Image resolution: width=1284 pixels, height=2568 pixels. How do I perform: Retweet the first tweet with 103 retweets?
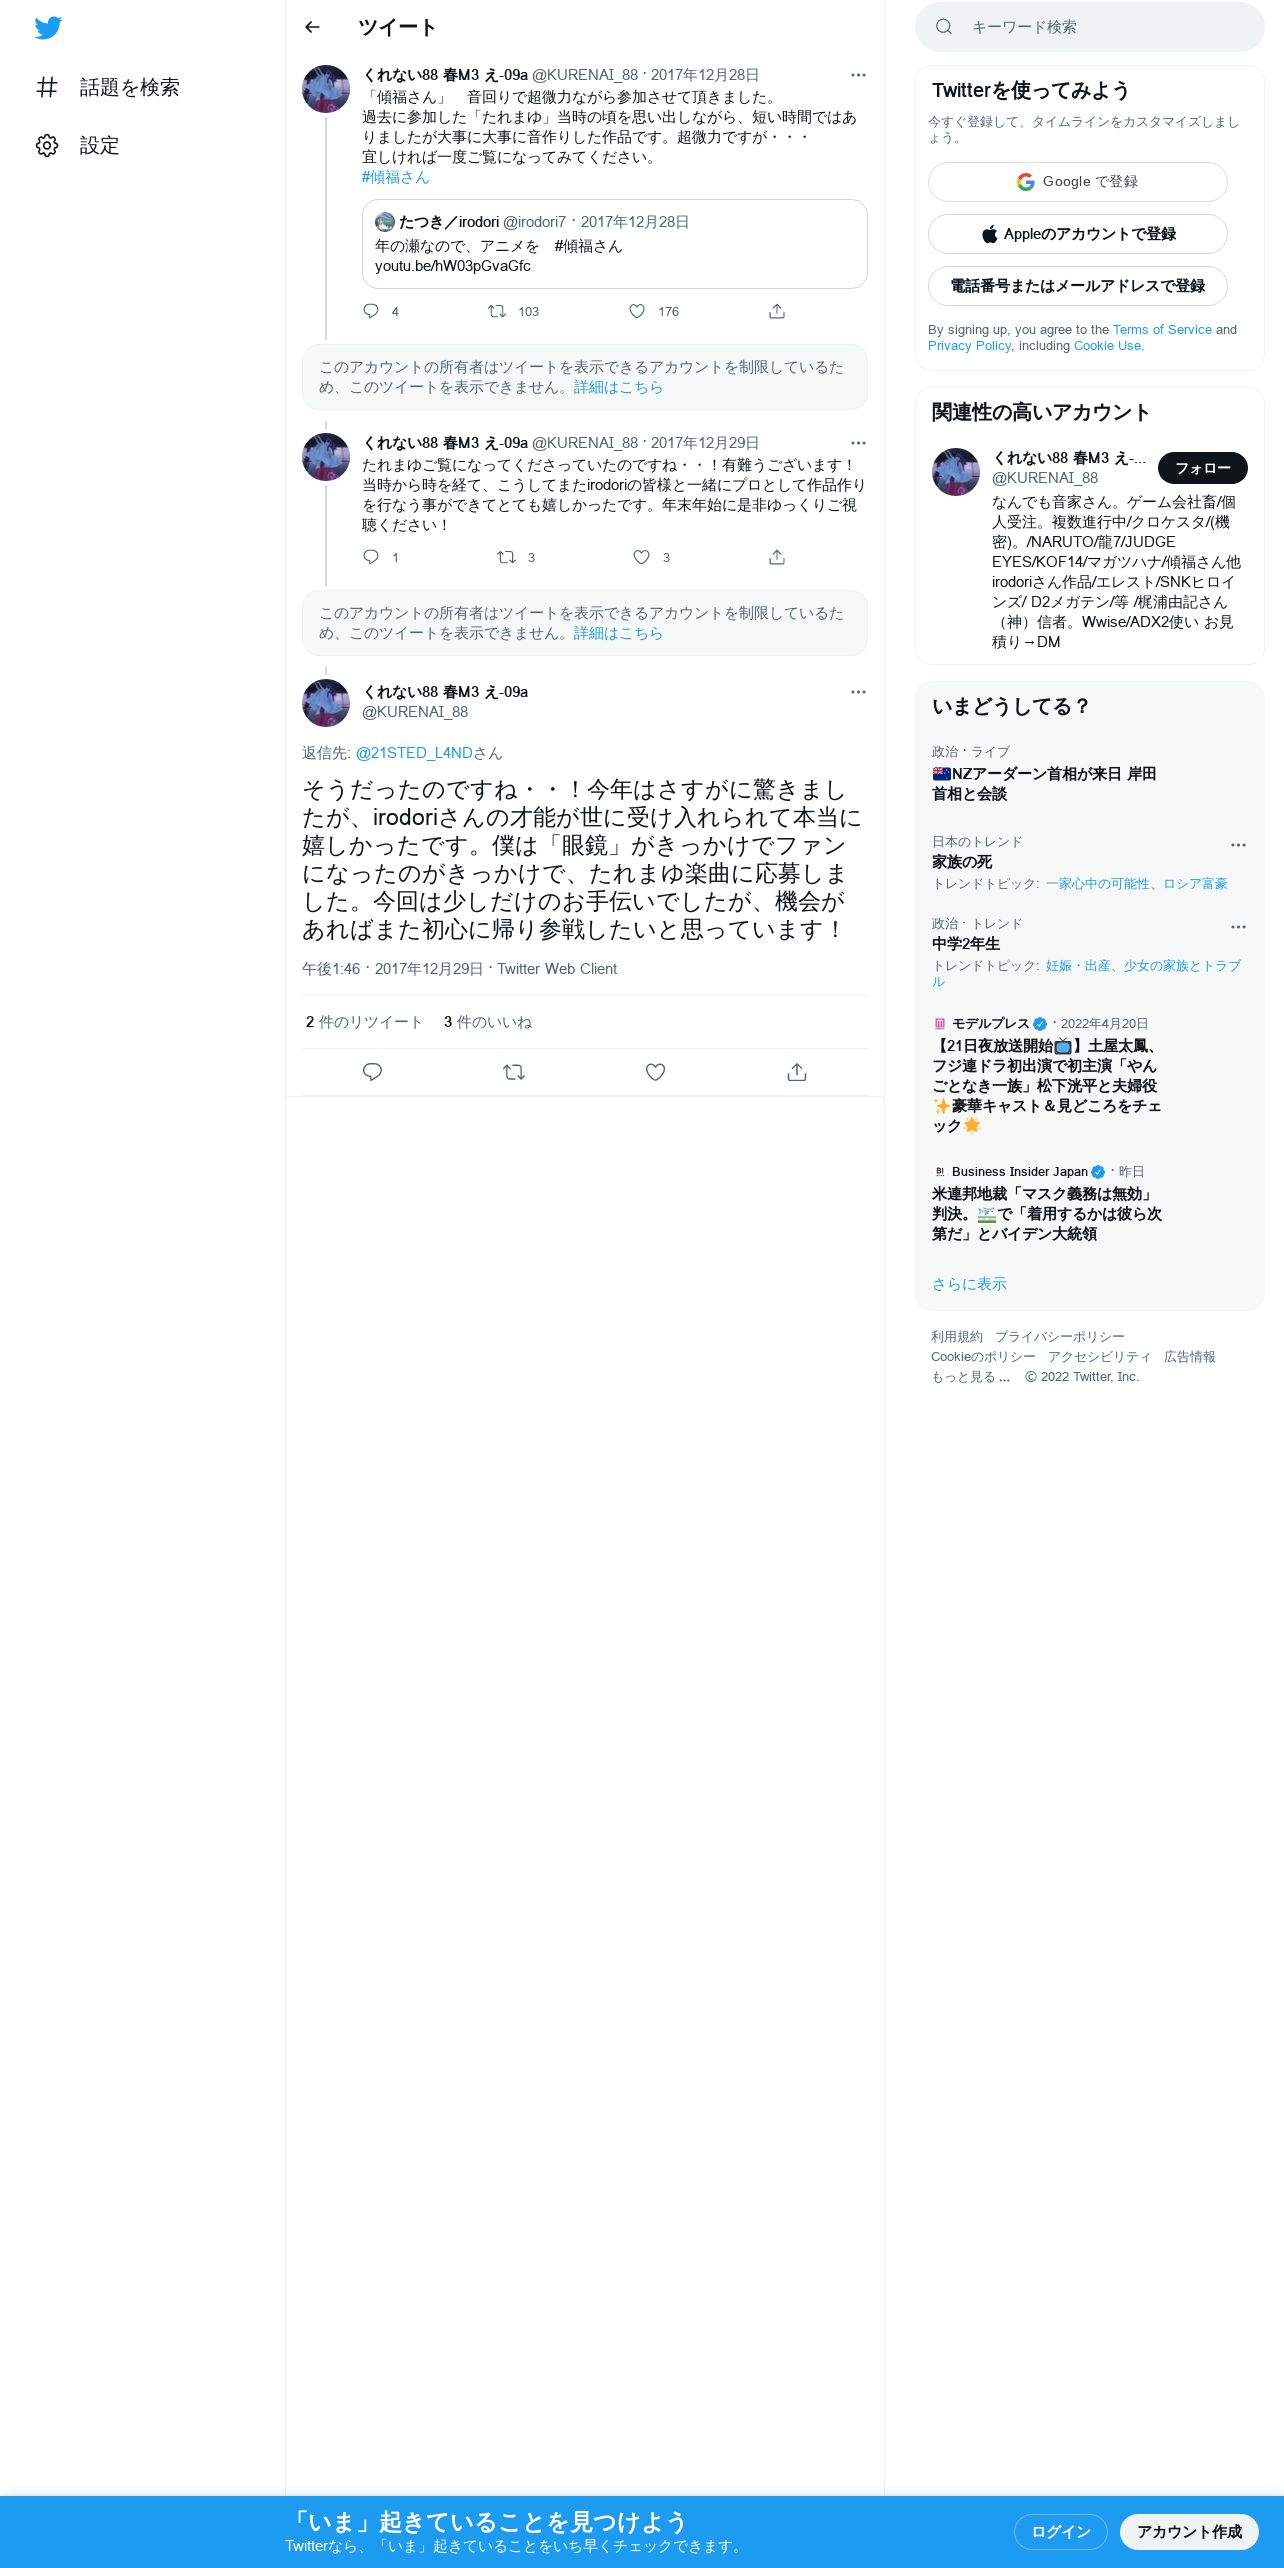496,311
